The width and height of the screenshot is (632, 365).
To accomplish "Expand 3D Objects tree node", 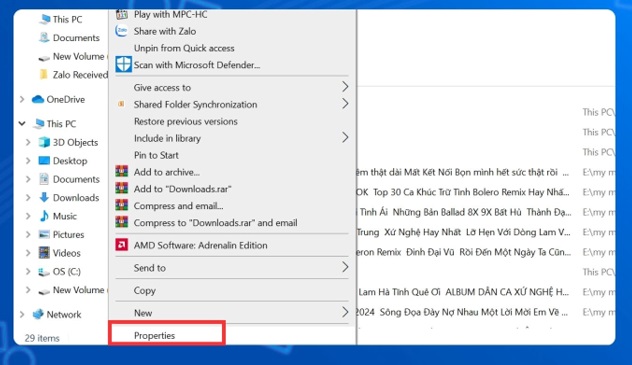I will tap(28, 142).
